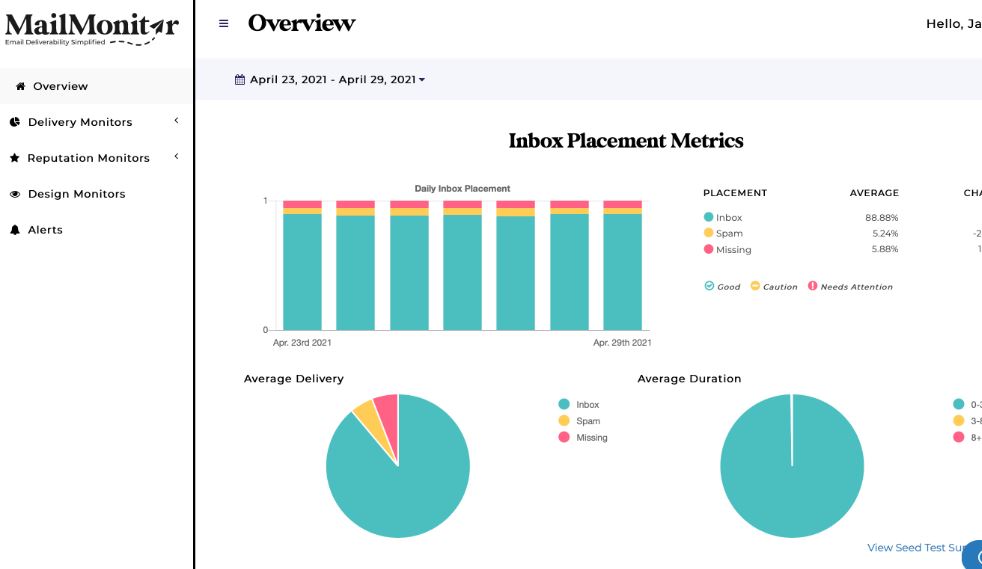This screenshot has width=982, height=569.
Task: Open the Overview menu item
Action: click(96, 86)
